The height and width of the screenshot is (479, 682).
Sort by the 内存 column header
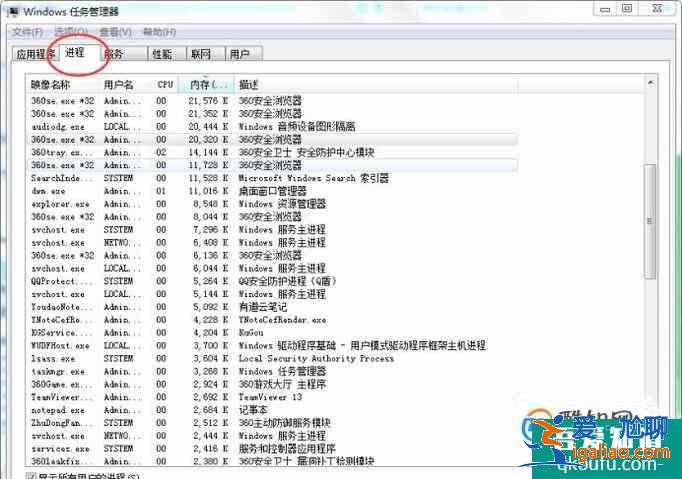click(x=207, y=84)
